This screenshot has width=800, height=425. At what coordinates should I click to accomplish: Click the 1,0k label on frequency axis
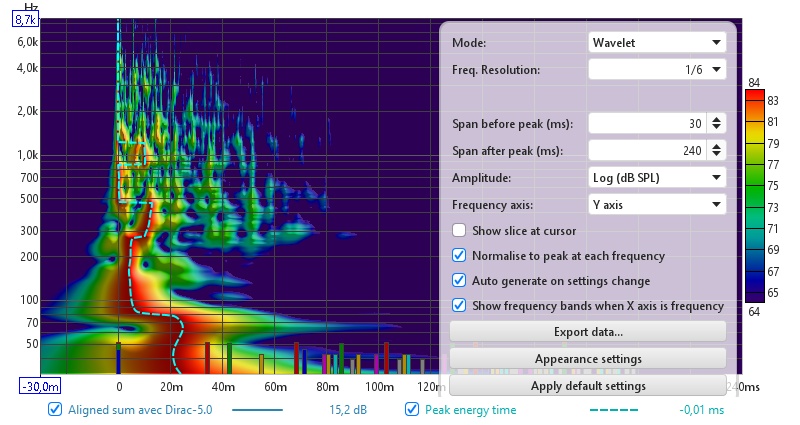point(28,155)
